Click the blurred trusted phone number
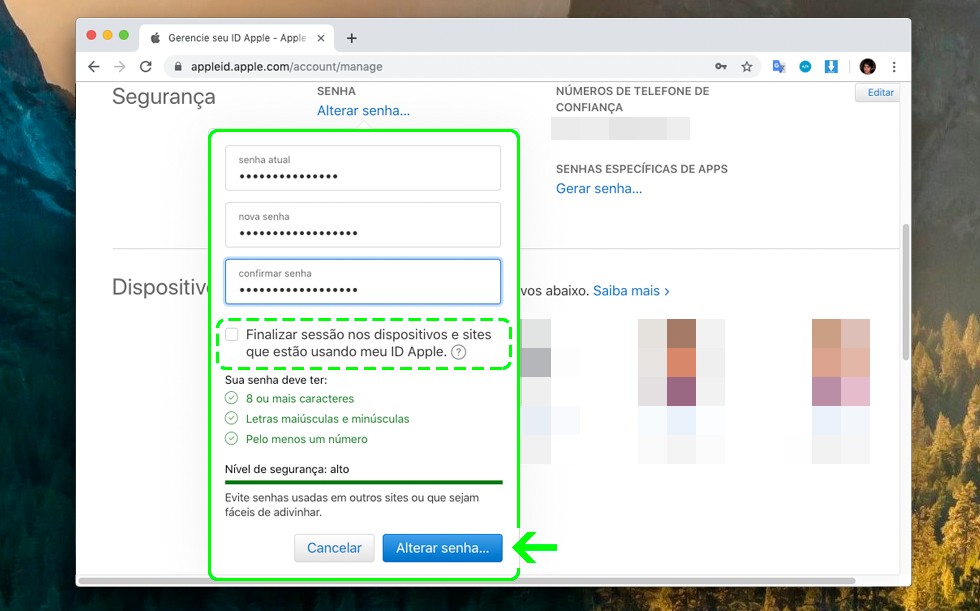The height and width of the screenshot is (611, 980). [x=620, y=128]
